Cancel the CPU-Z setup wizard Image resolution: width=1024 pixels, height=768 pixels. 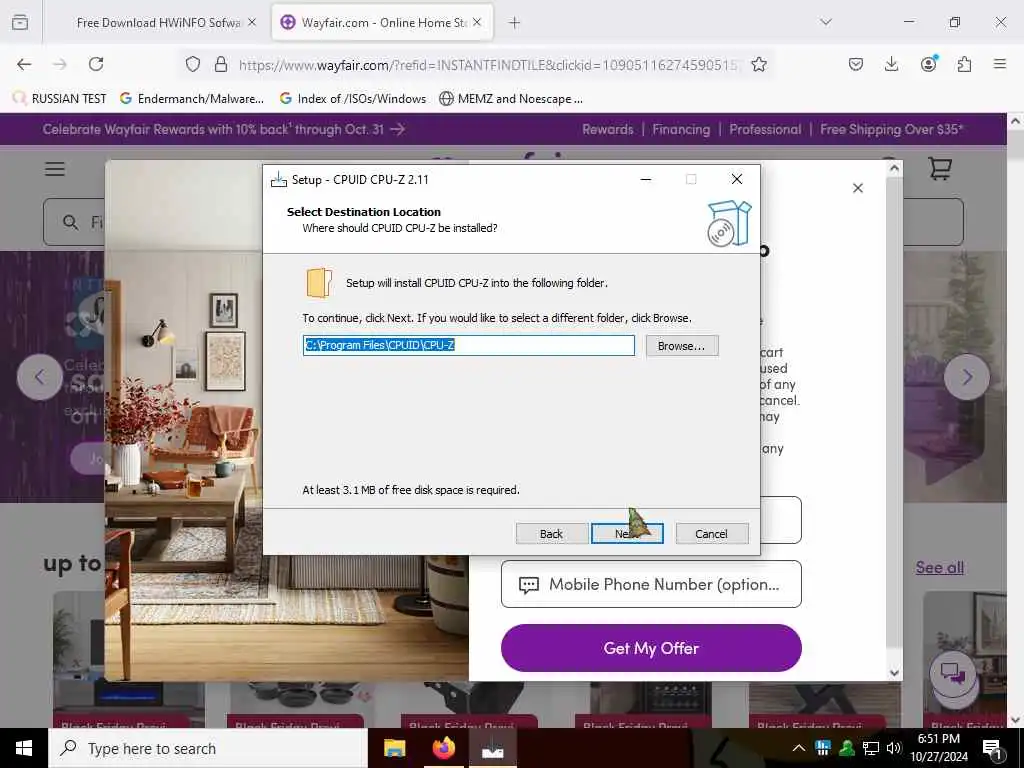(x=711, y=534)
